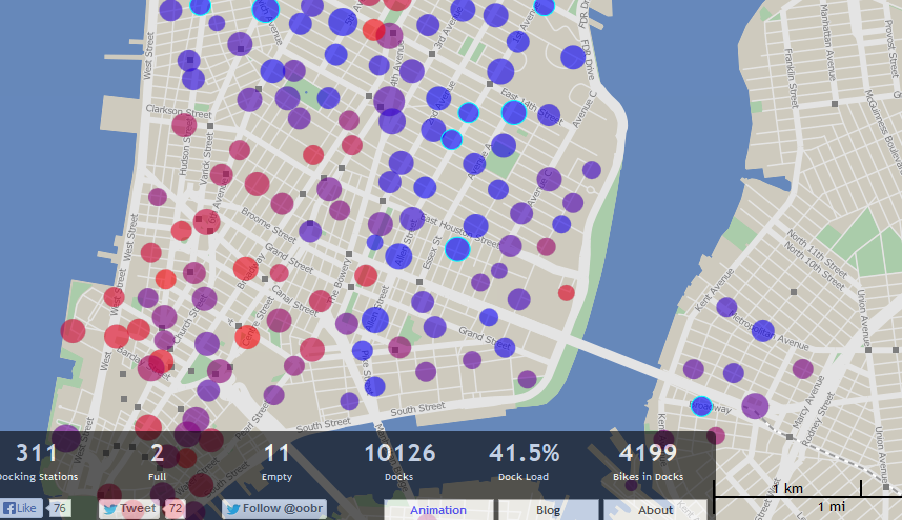
Task: Select the small red station near the East River shoreline
Action: [566, 292]
